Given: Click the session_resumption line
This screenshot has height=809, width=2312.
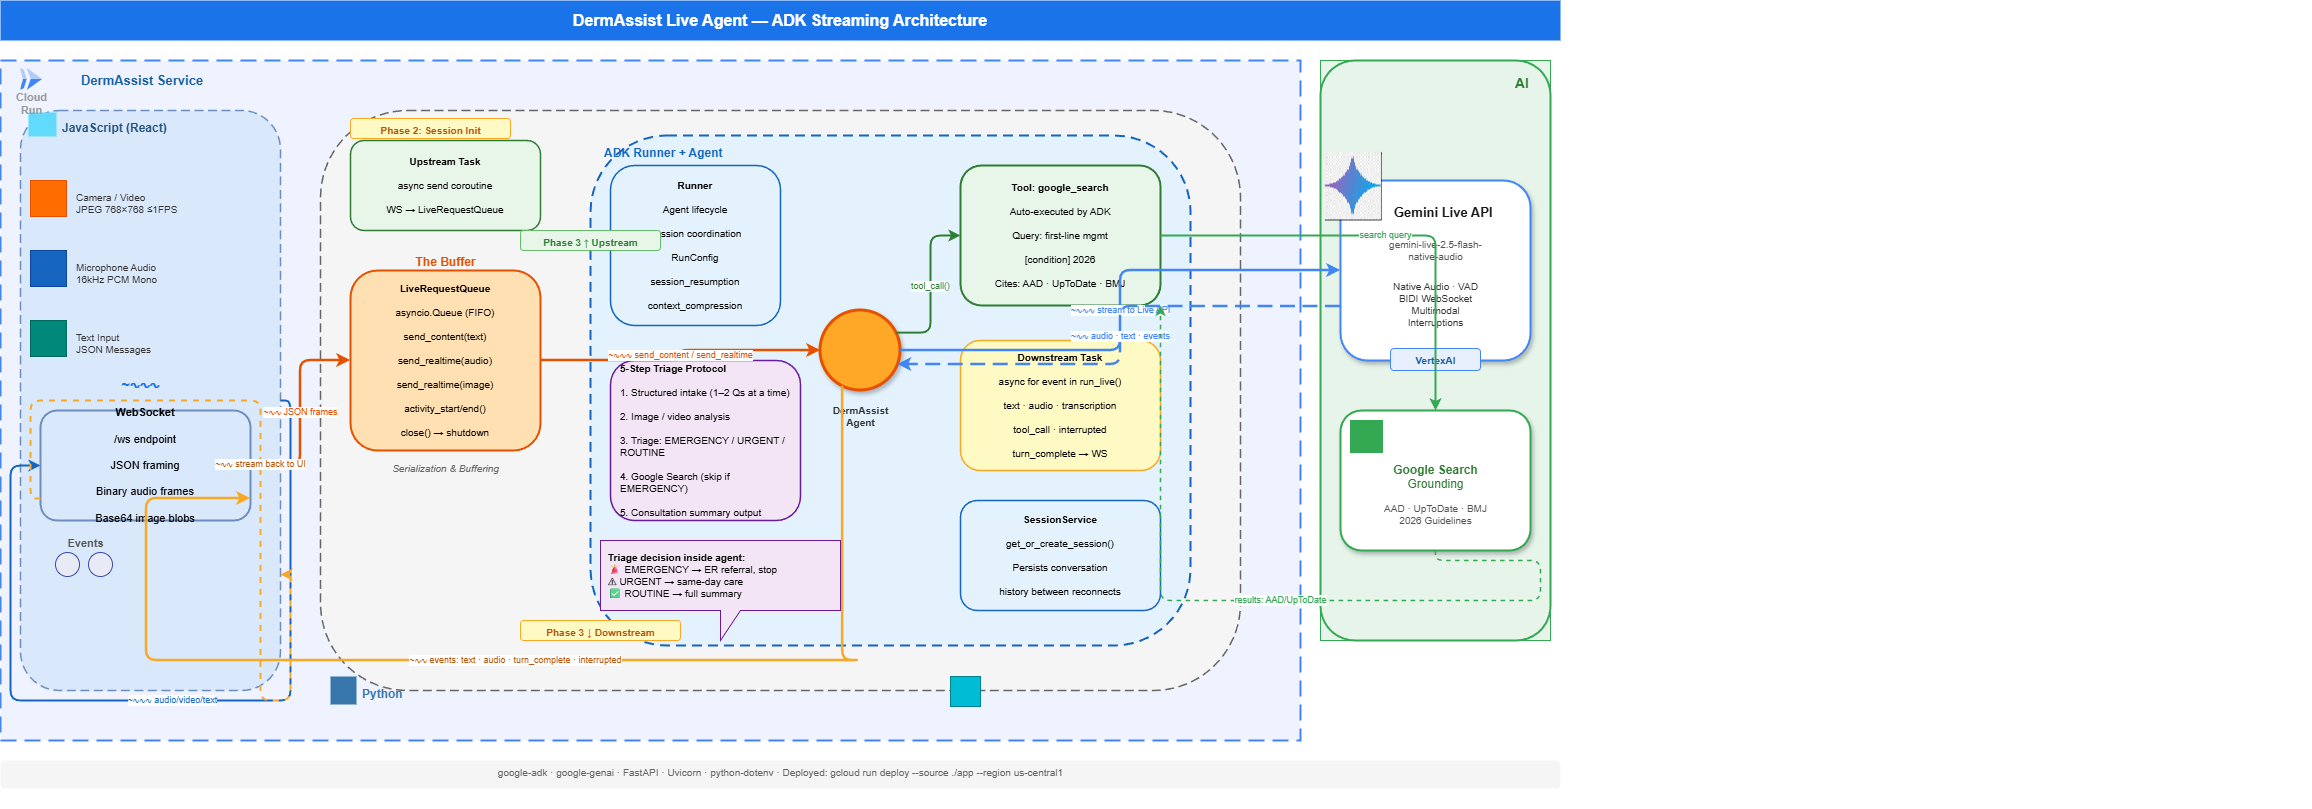Looking at the screenshot, I should pos(695,282).
